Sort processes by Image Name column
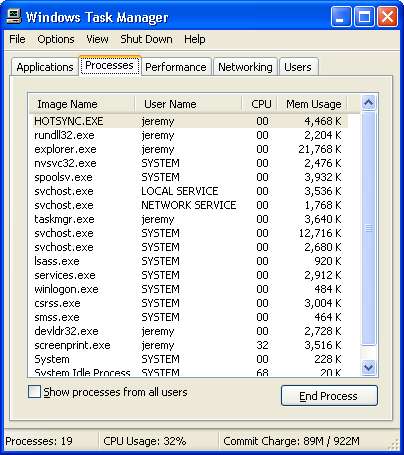Image resolution: width=404 pixels, height=455 pixels. click(82, 104)
